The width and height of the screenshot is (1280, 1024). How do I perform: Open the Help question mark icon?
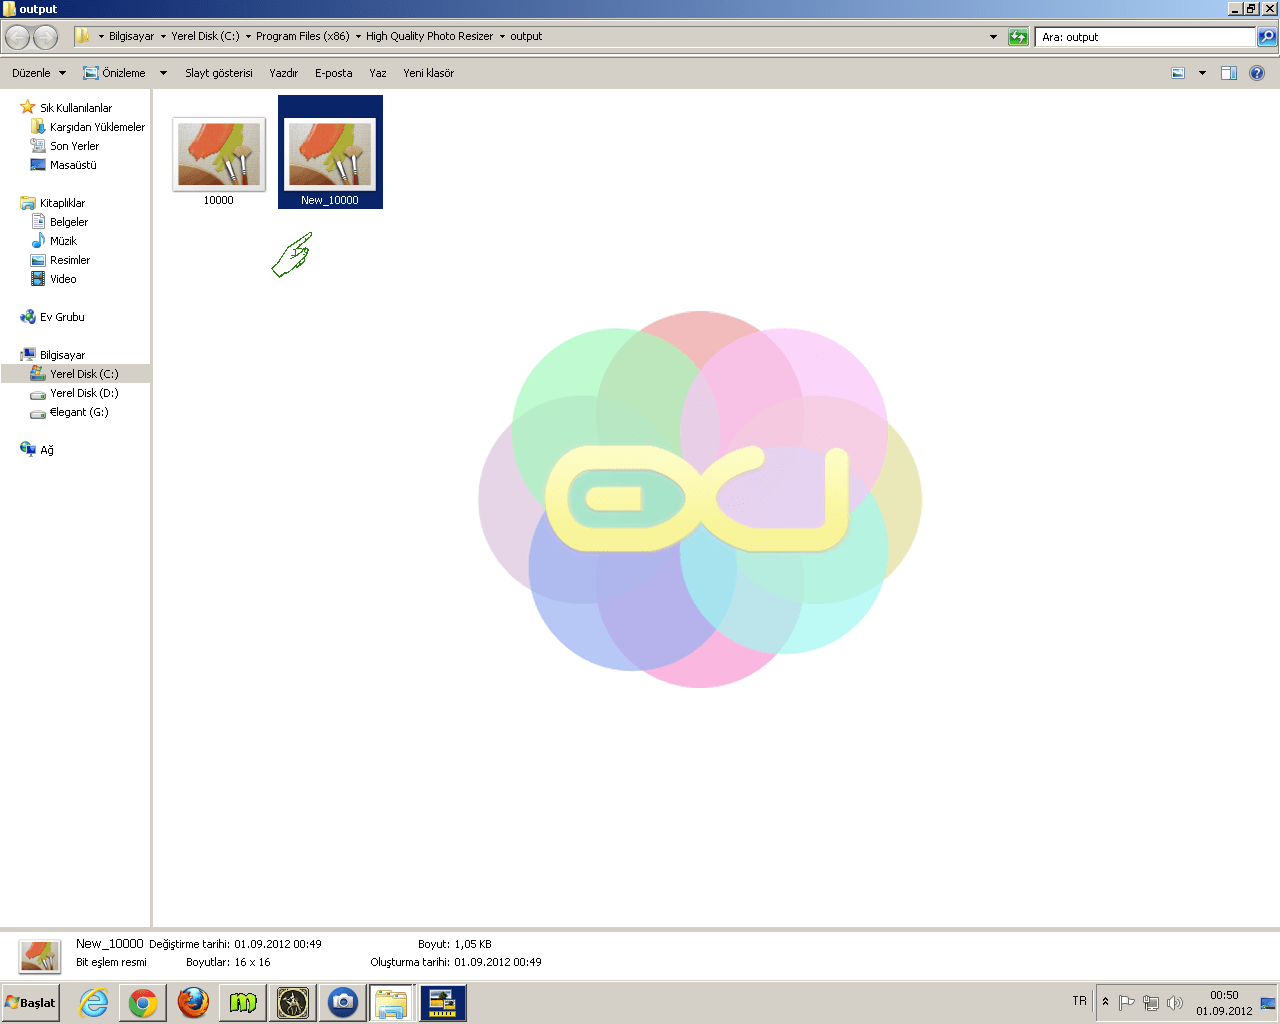pyautogui.click(x=1257, y=73)
